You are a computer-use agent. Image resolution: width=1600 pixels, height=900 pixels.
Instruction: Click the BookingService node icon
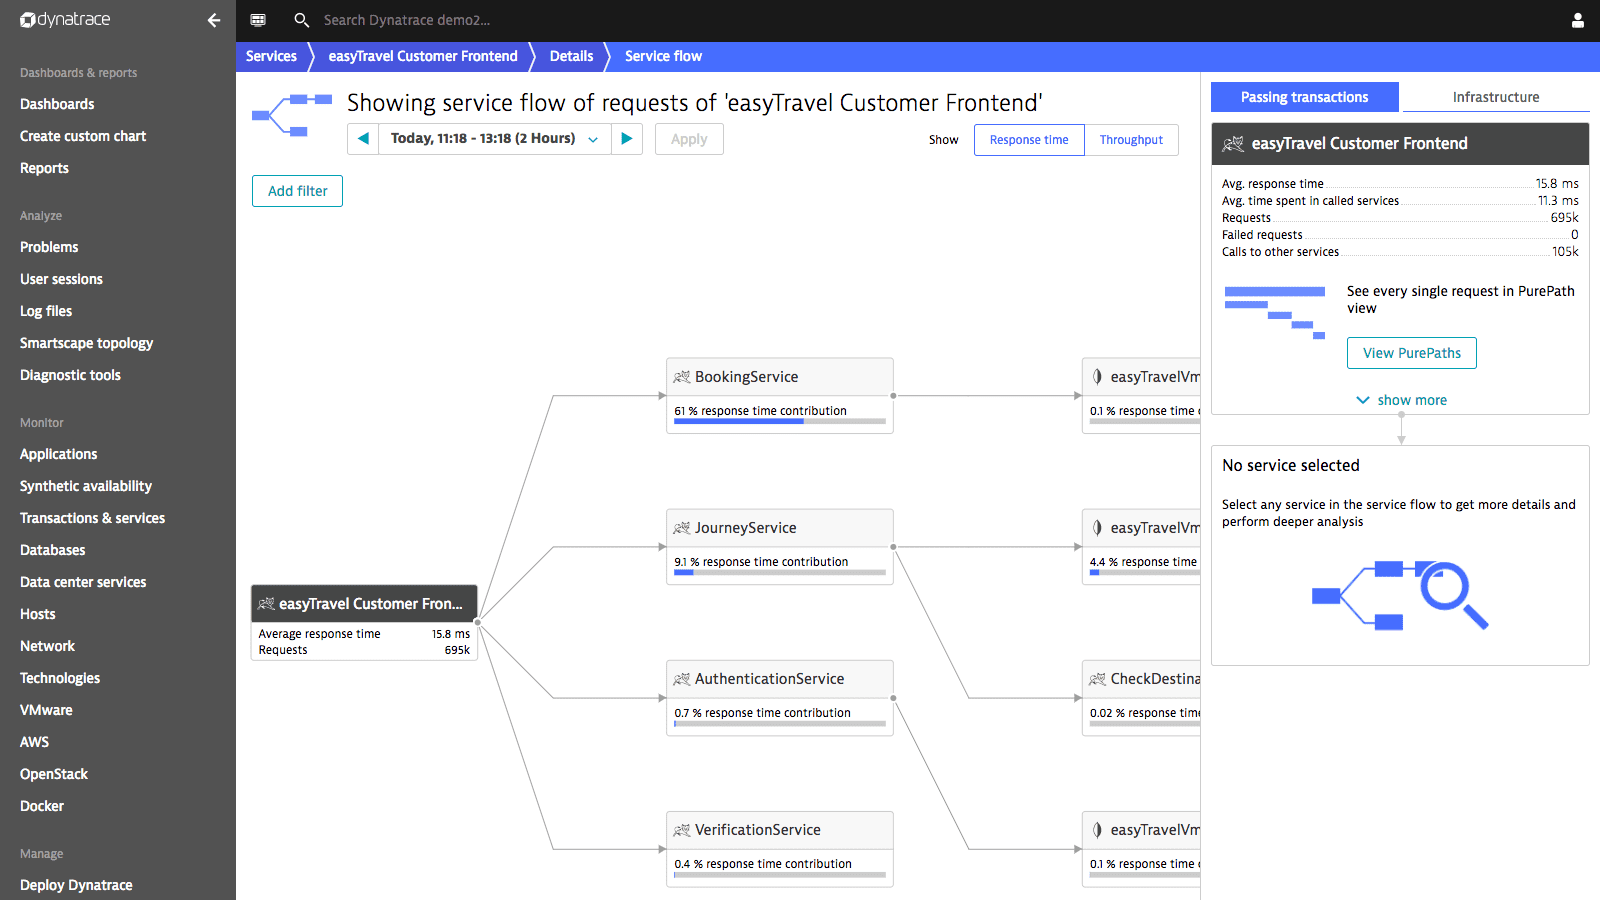pos(682,377)
